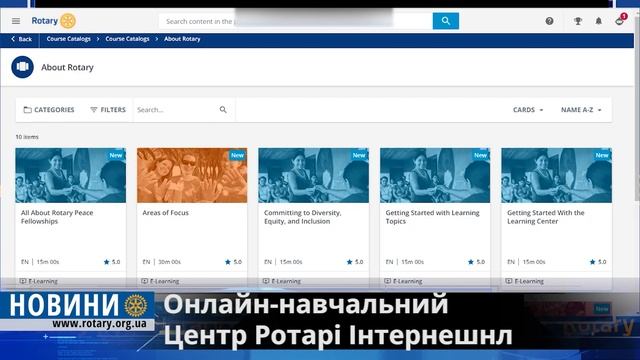This screenshot has height=360, width=640.
Task: Click the New badge on Areas of Focus
Action: (x=237, y=155)
